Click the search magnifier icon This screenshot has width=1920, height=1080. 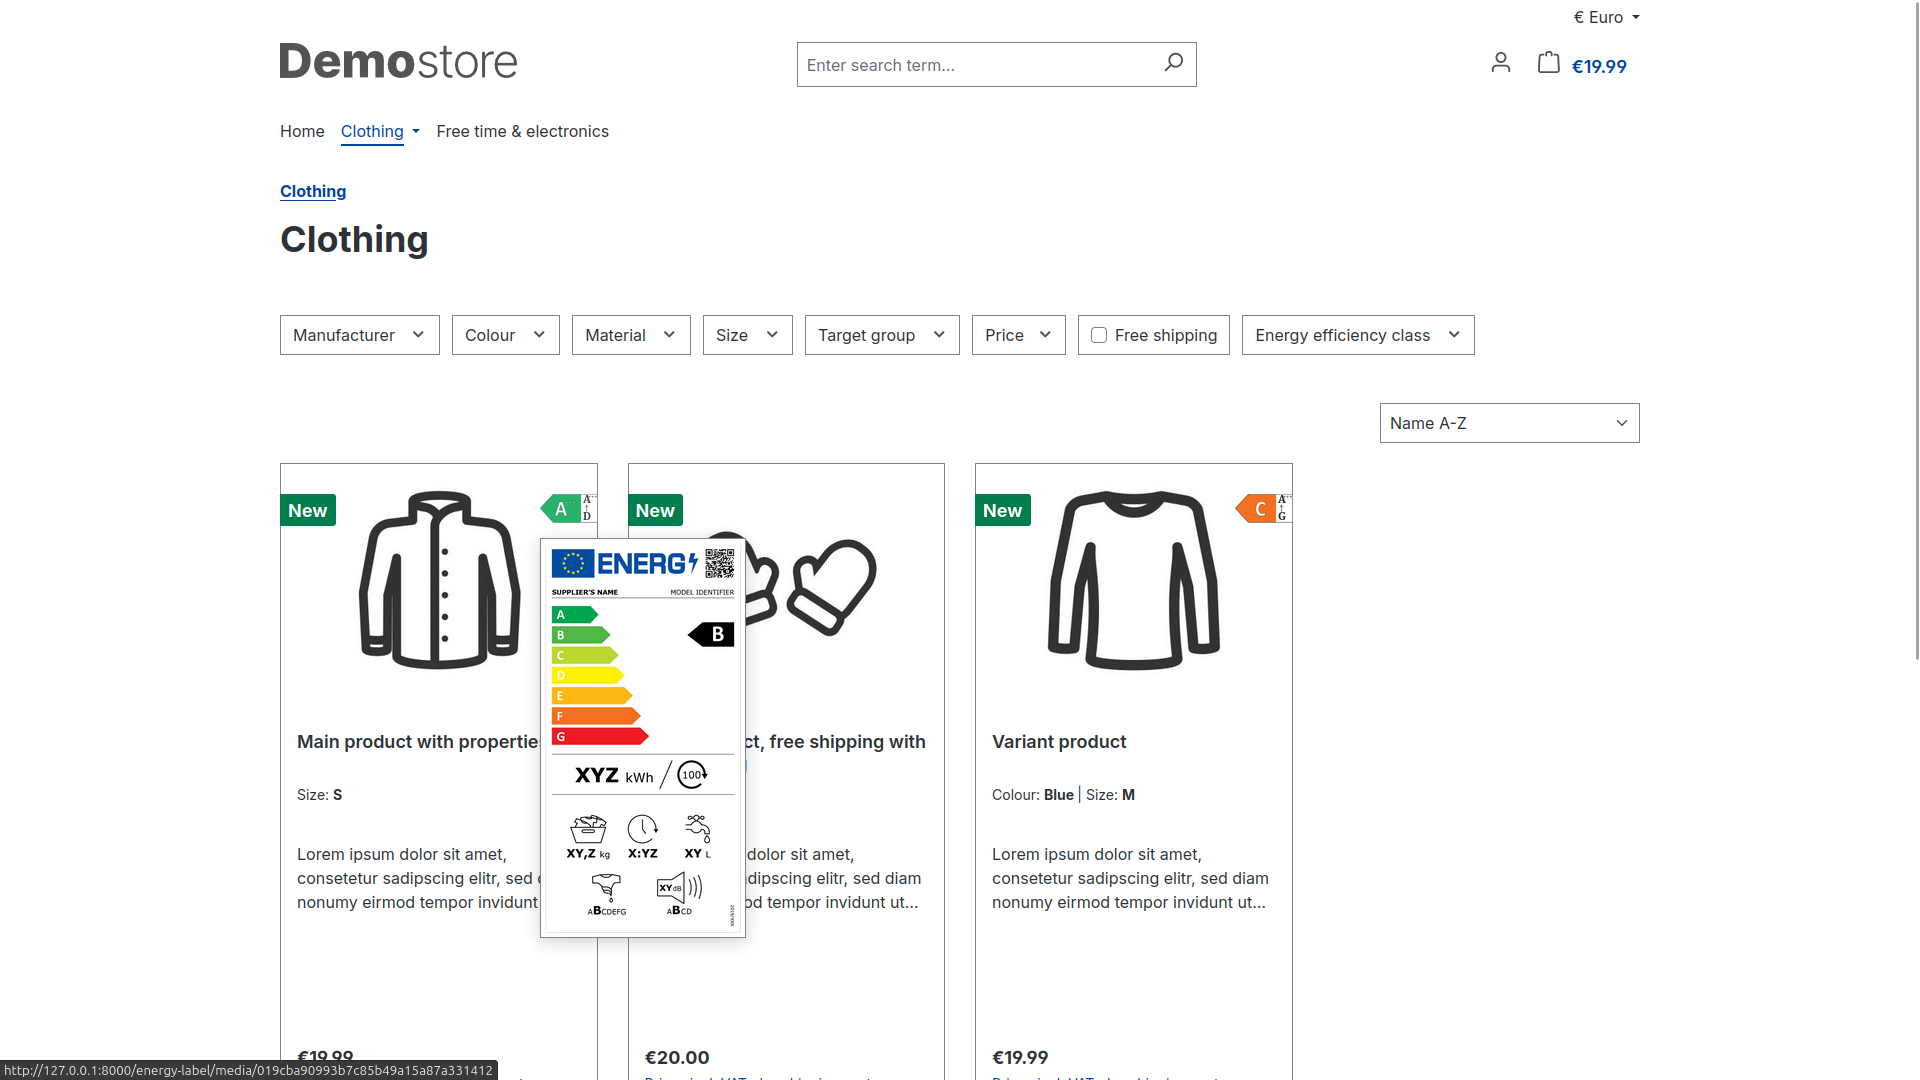1173,63
